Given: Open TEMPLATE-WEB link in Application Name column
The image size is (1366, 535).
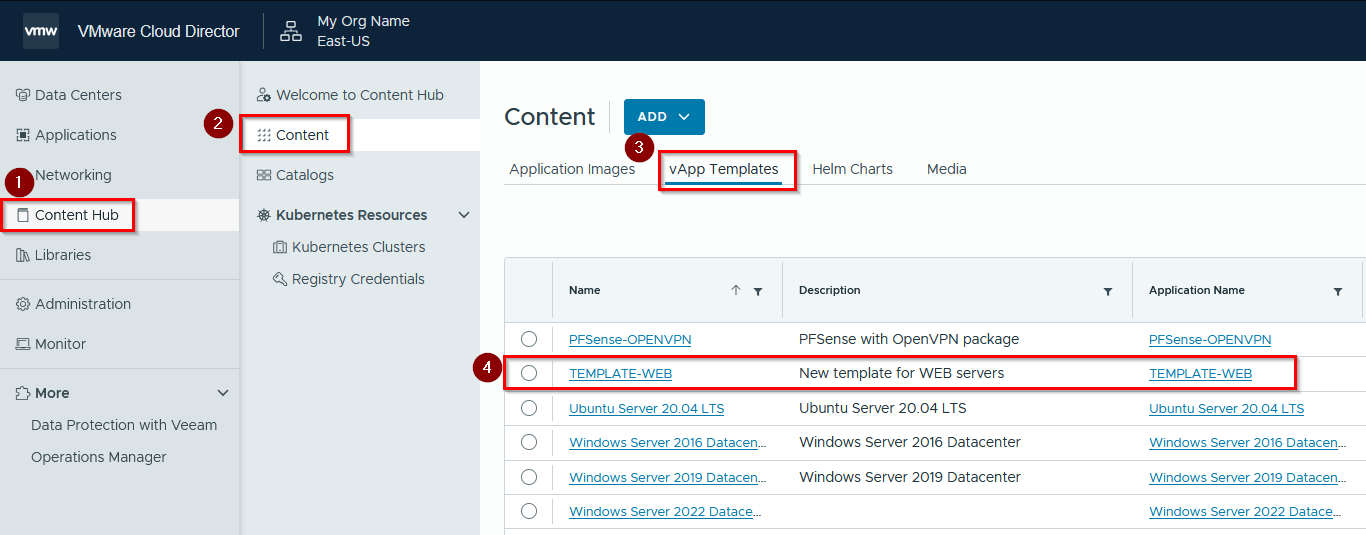Looking at the screenshot, I should pyautogui.click(x=1200, y=373).
